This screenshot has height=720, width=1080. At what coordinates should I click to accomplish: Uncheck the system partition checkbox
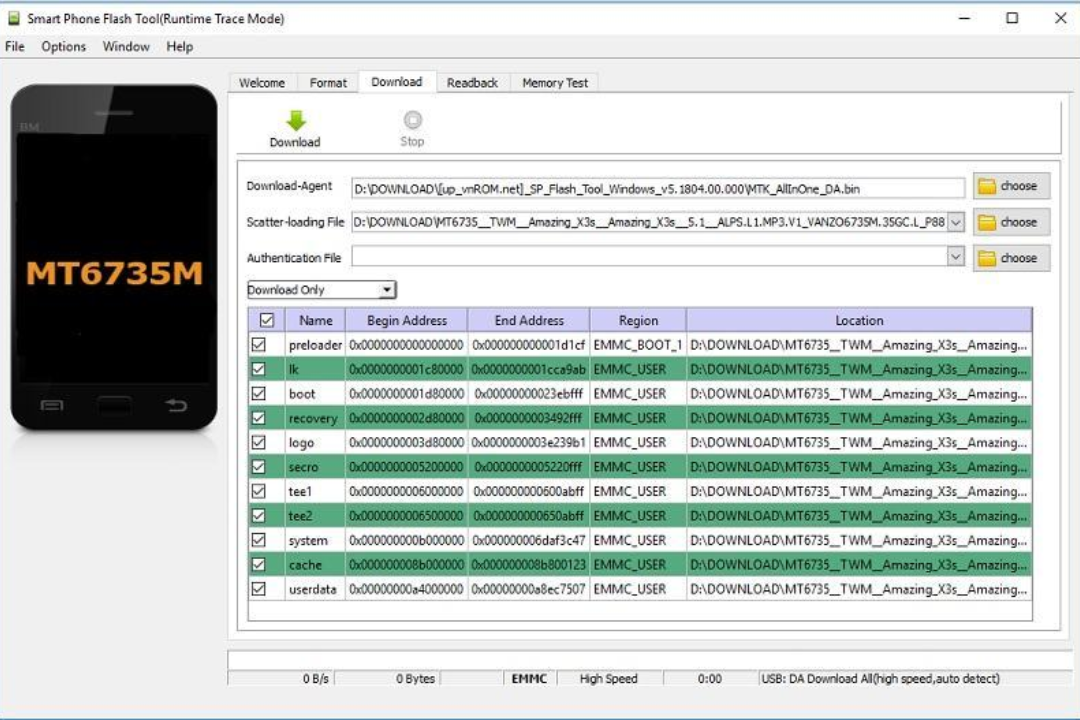pos(258,540)
